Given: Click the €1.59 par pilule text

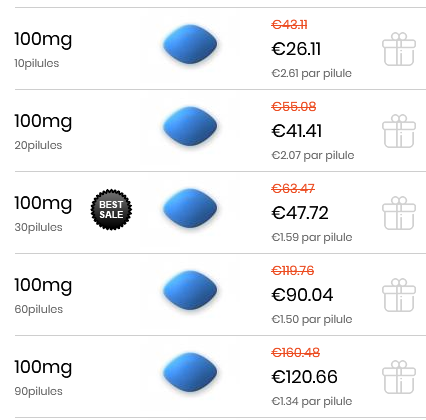Looking at the screenshot, I should pos(312,237).
